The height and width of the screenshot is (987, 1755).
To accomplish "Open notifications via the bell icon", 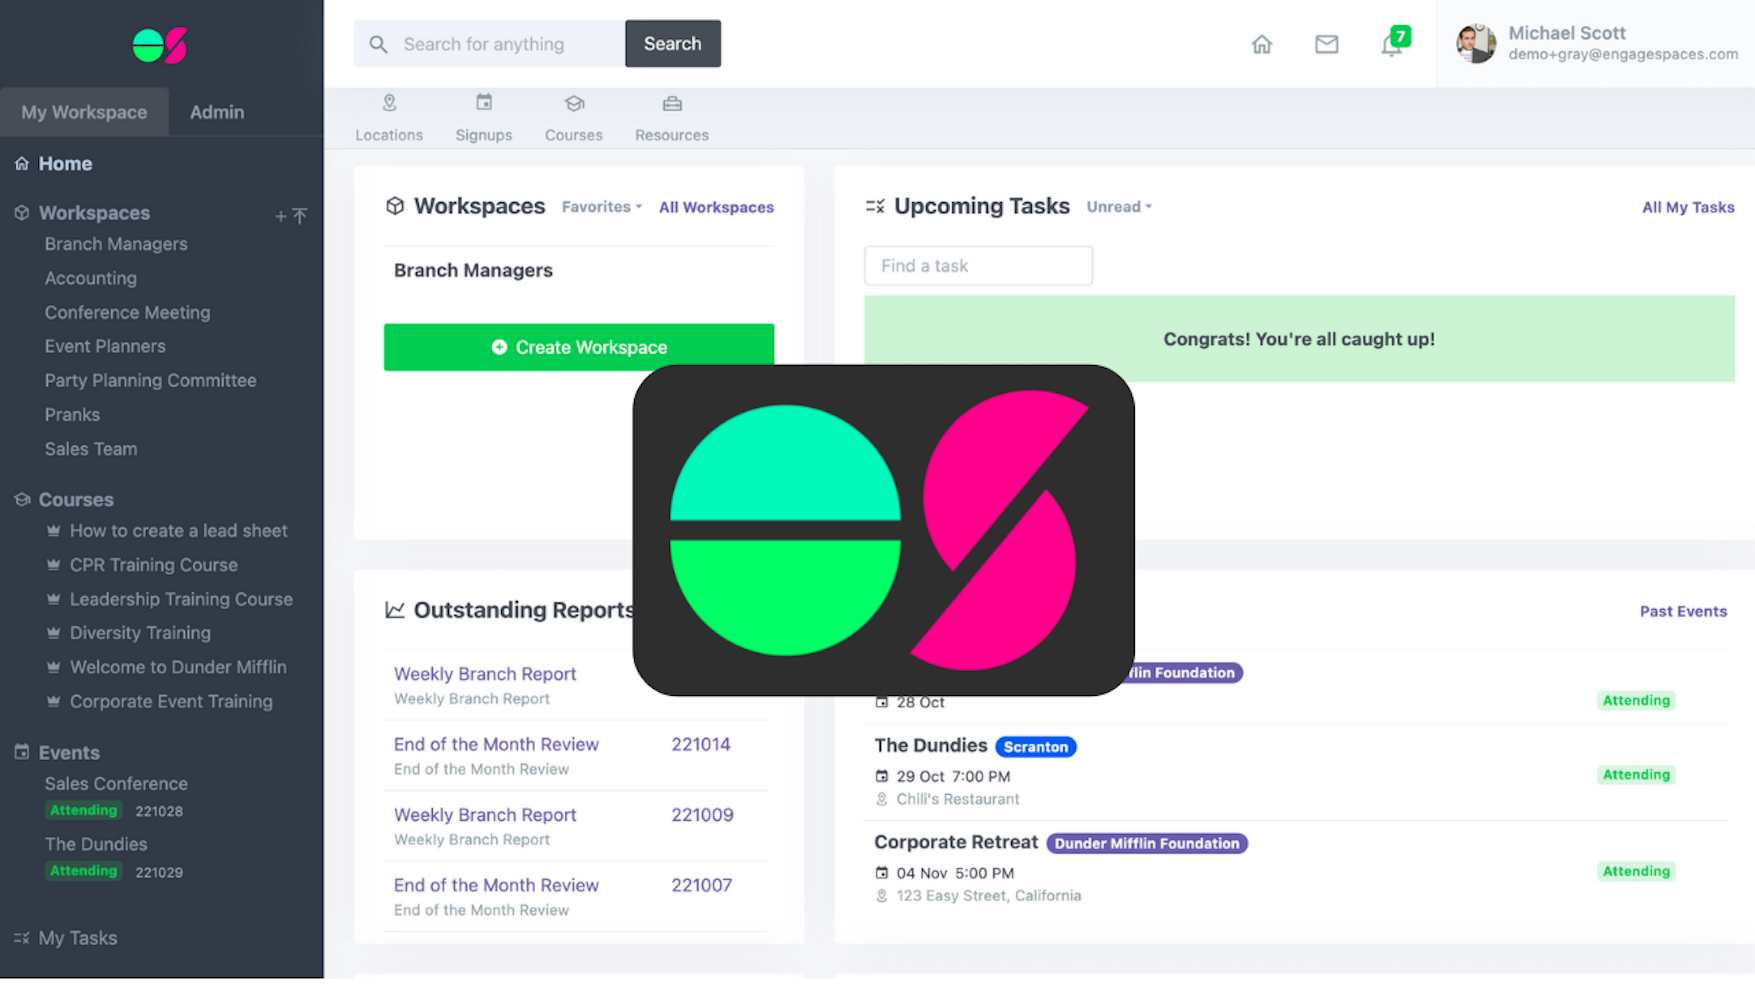I will click(x=1391, y=47).
